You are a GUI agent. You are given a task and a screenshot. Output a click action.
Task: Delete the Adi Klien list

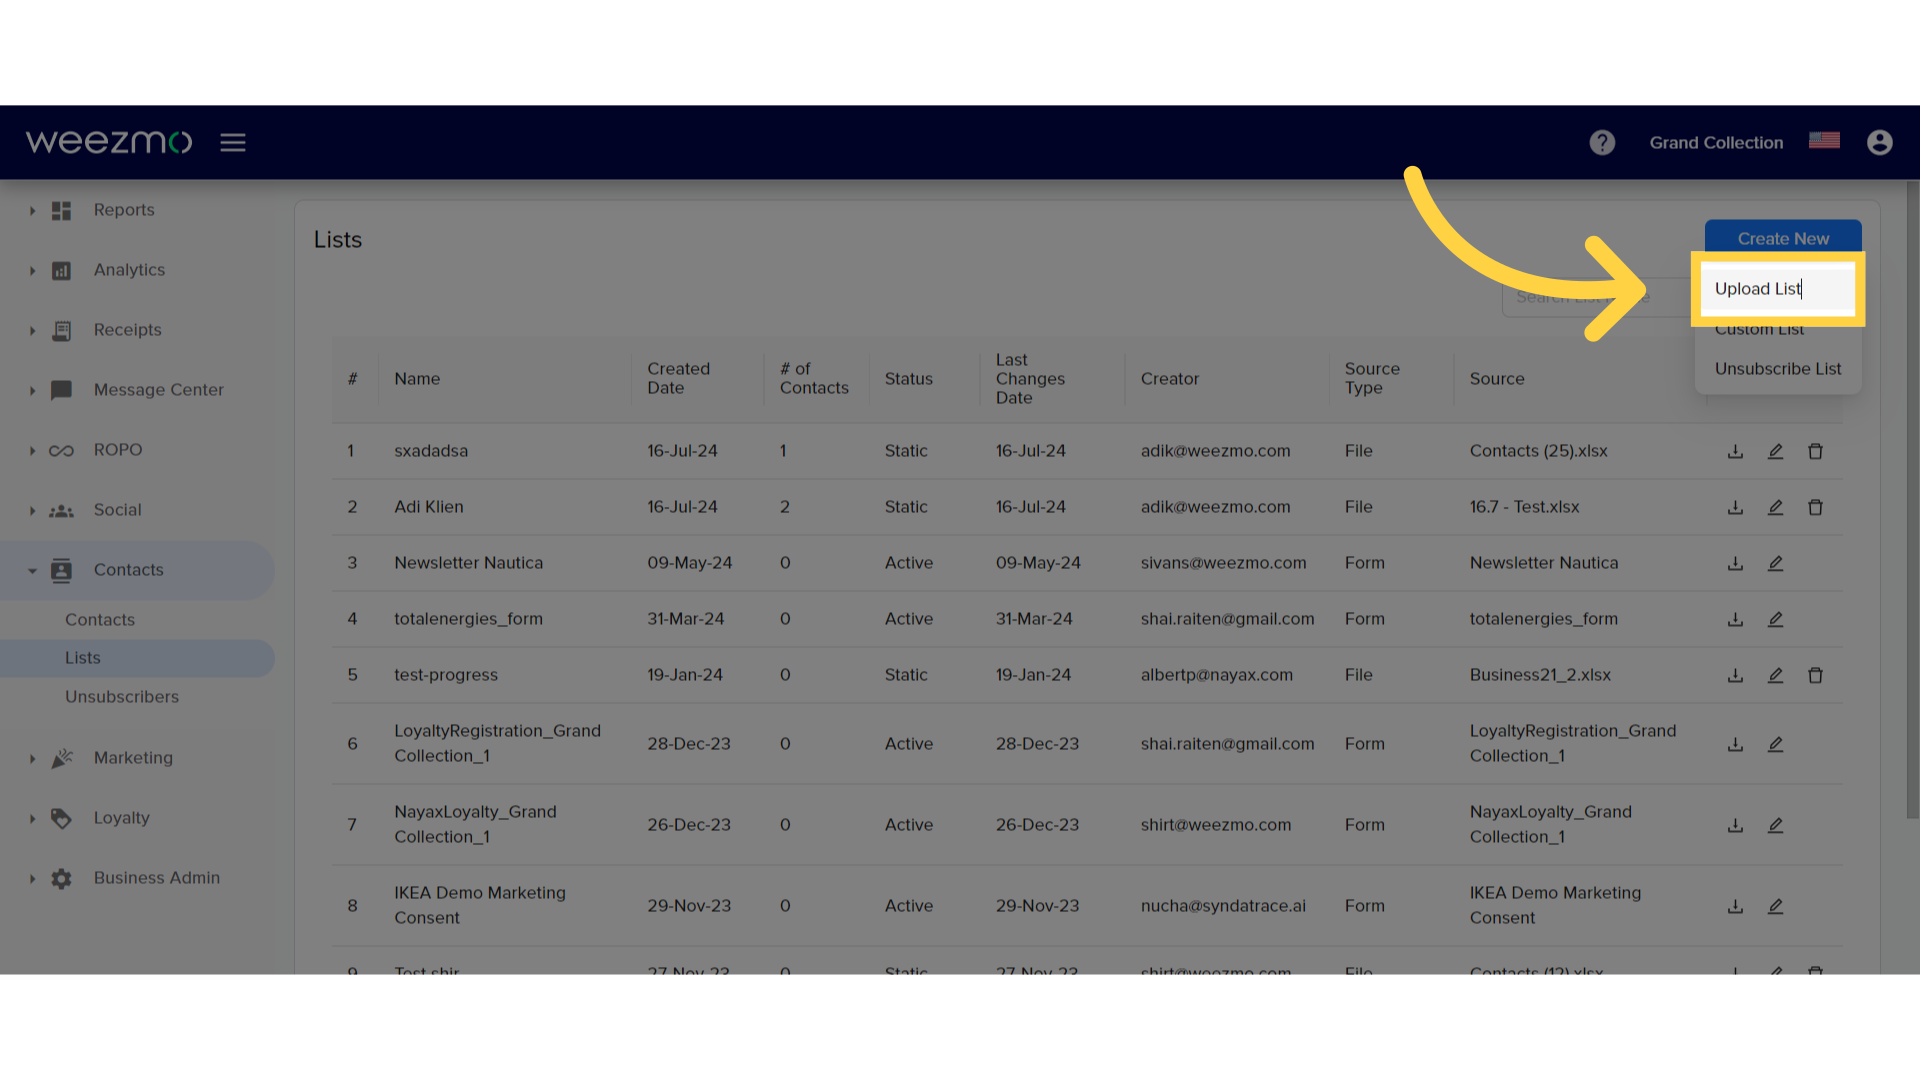click(1815, 507)
